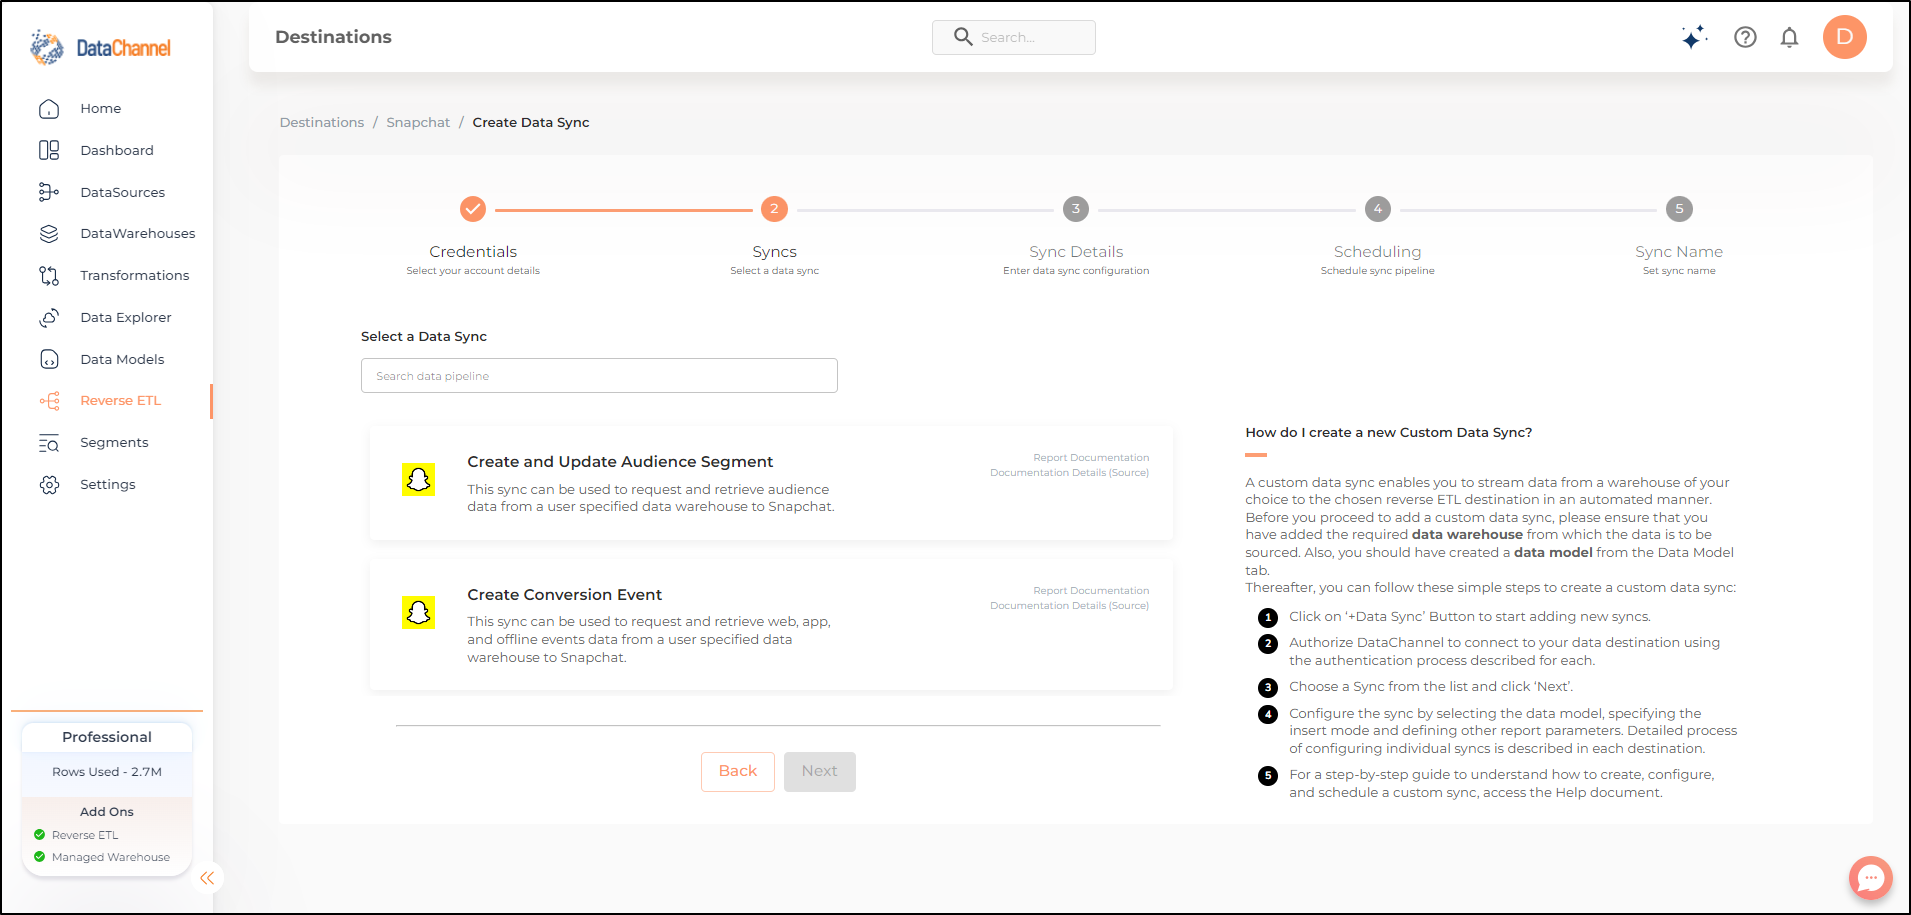Click the Scheduling step label
The width and height of the screenshot is (1911, 915).
tap(1377, 252)
